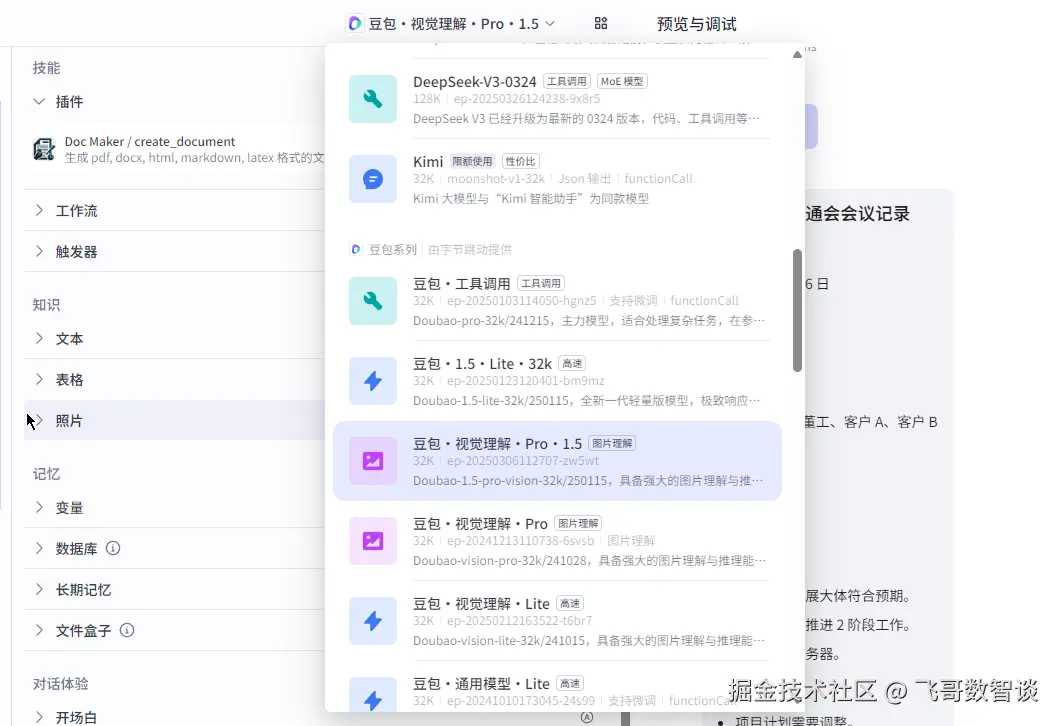Open the Doc Maker / create_document plugin
The height and width of the screenshot is (726, 1060).
coord(180,149)
